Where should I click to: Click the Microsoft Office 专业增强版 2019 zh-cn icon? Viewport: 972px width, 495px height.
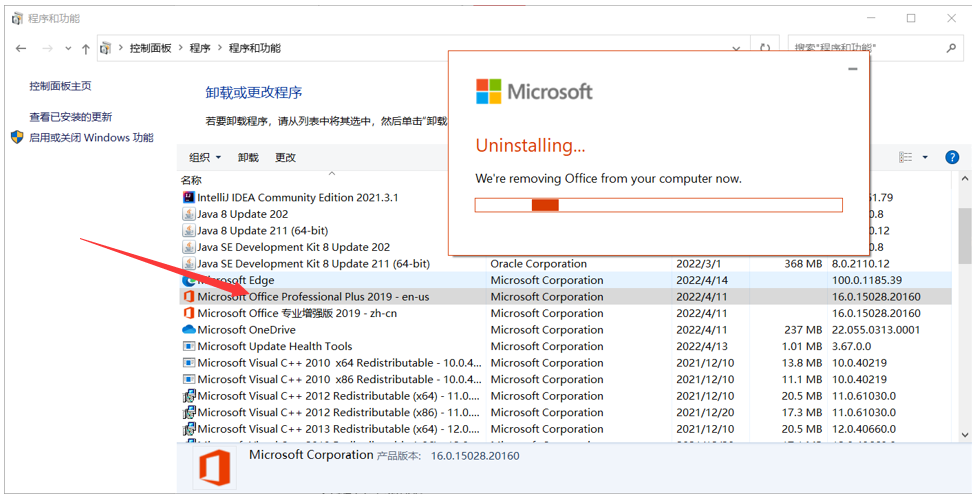(x=189, y=313)
